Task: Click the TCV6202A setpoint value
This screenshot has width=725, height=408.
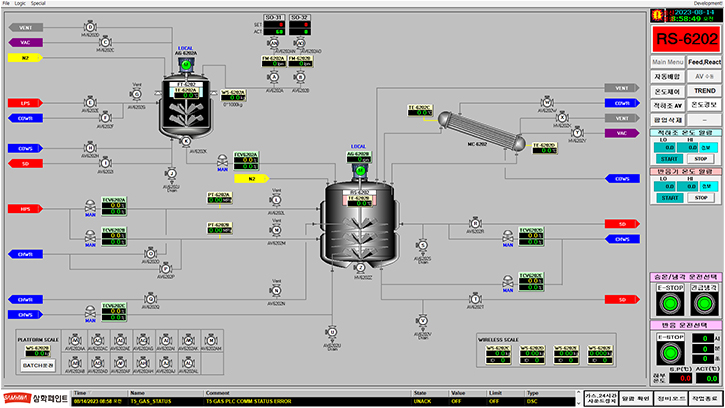Action: [x=114, y=205]
